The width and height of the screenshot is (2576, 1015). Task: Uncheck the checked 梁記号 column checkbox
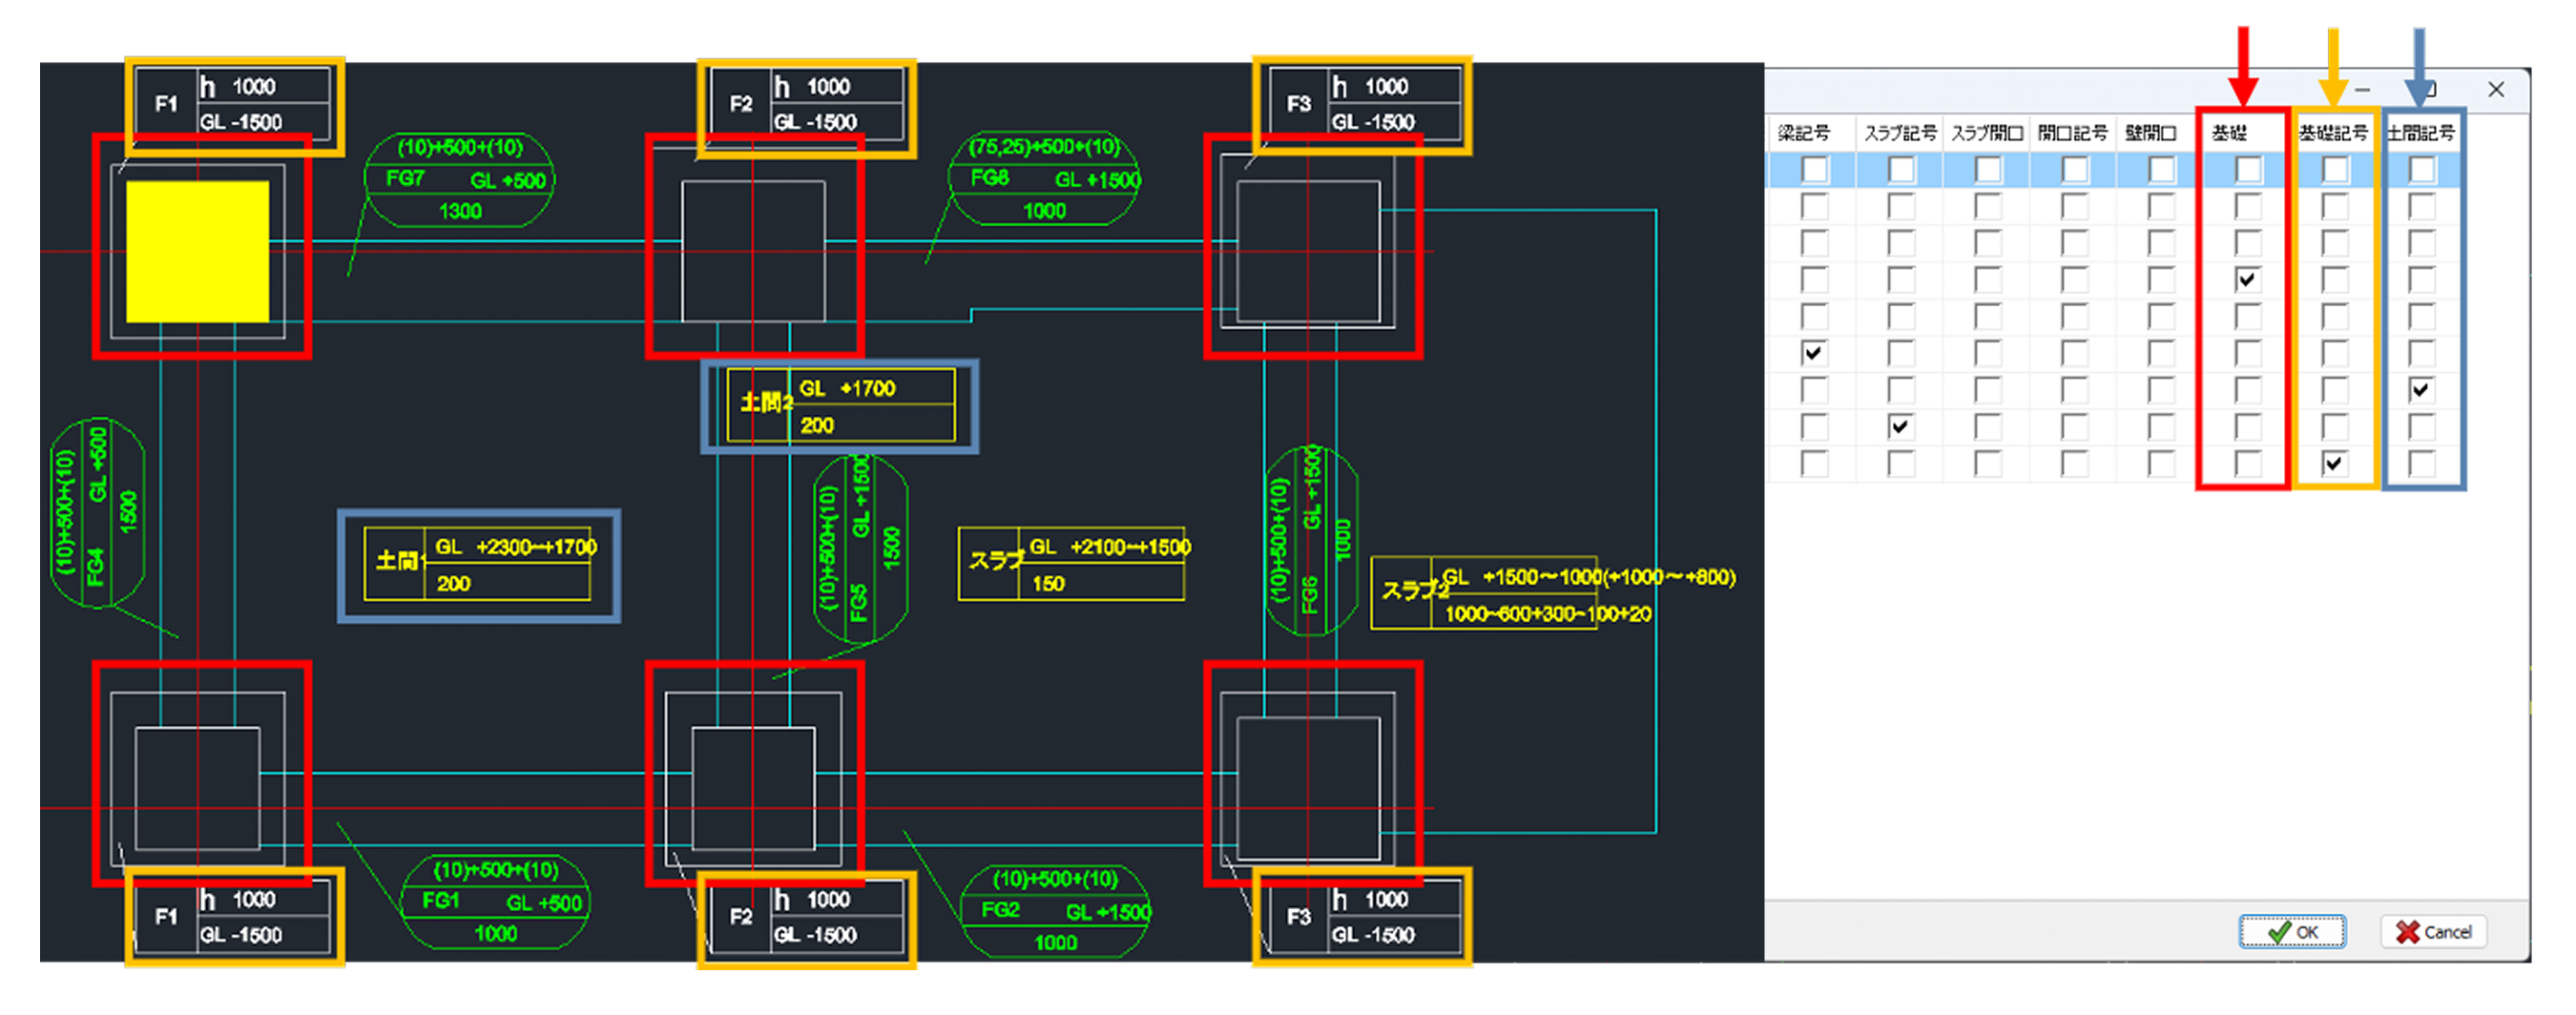(x=1813, y=353)
